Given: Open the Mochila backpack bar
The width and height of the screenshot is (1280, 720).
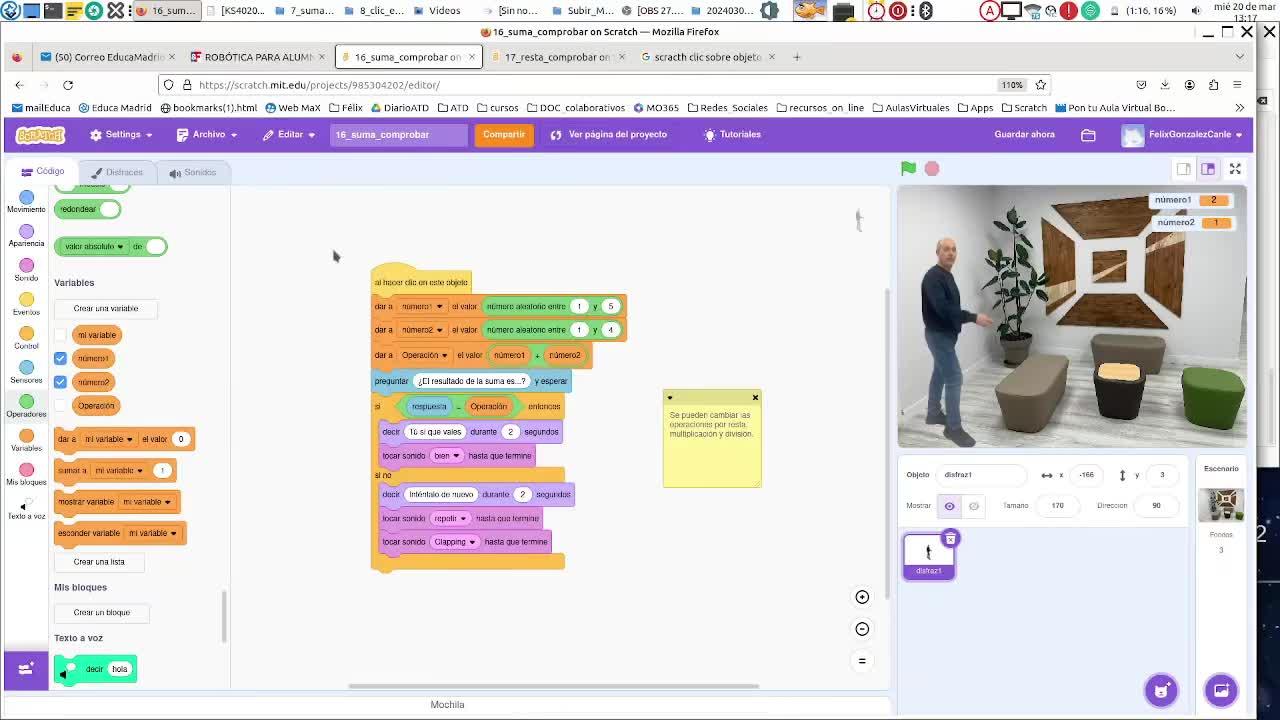Looking at the screenshot, I should coord(447,705).
